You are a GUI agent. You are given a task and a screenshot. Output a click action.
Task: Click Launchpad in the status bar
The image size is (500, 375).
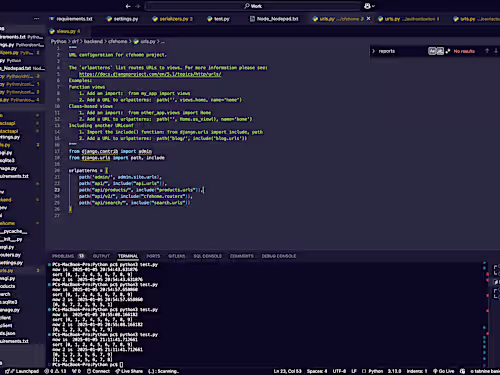click(22, 371)
